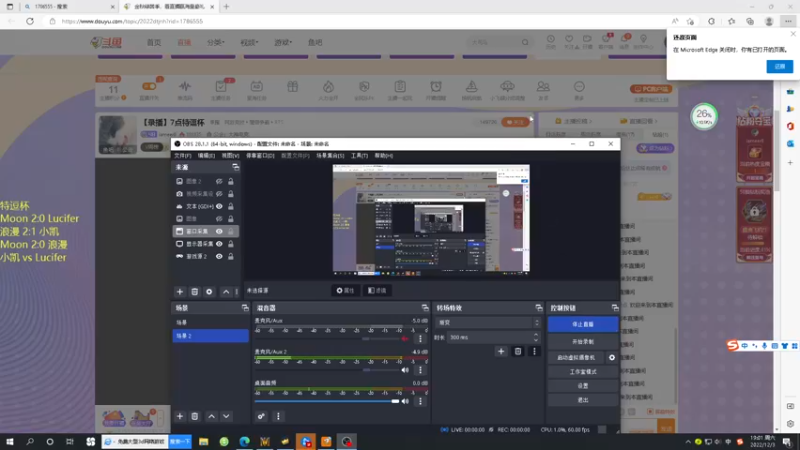Open virtual camera settings gear
The image size is (800, 450).
pos(612,358)
